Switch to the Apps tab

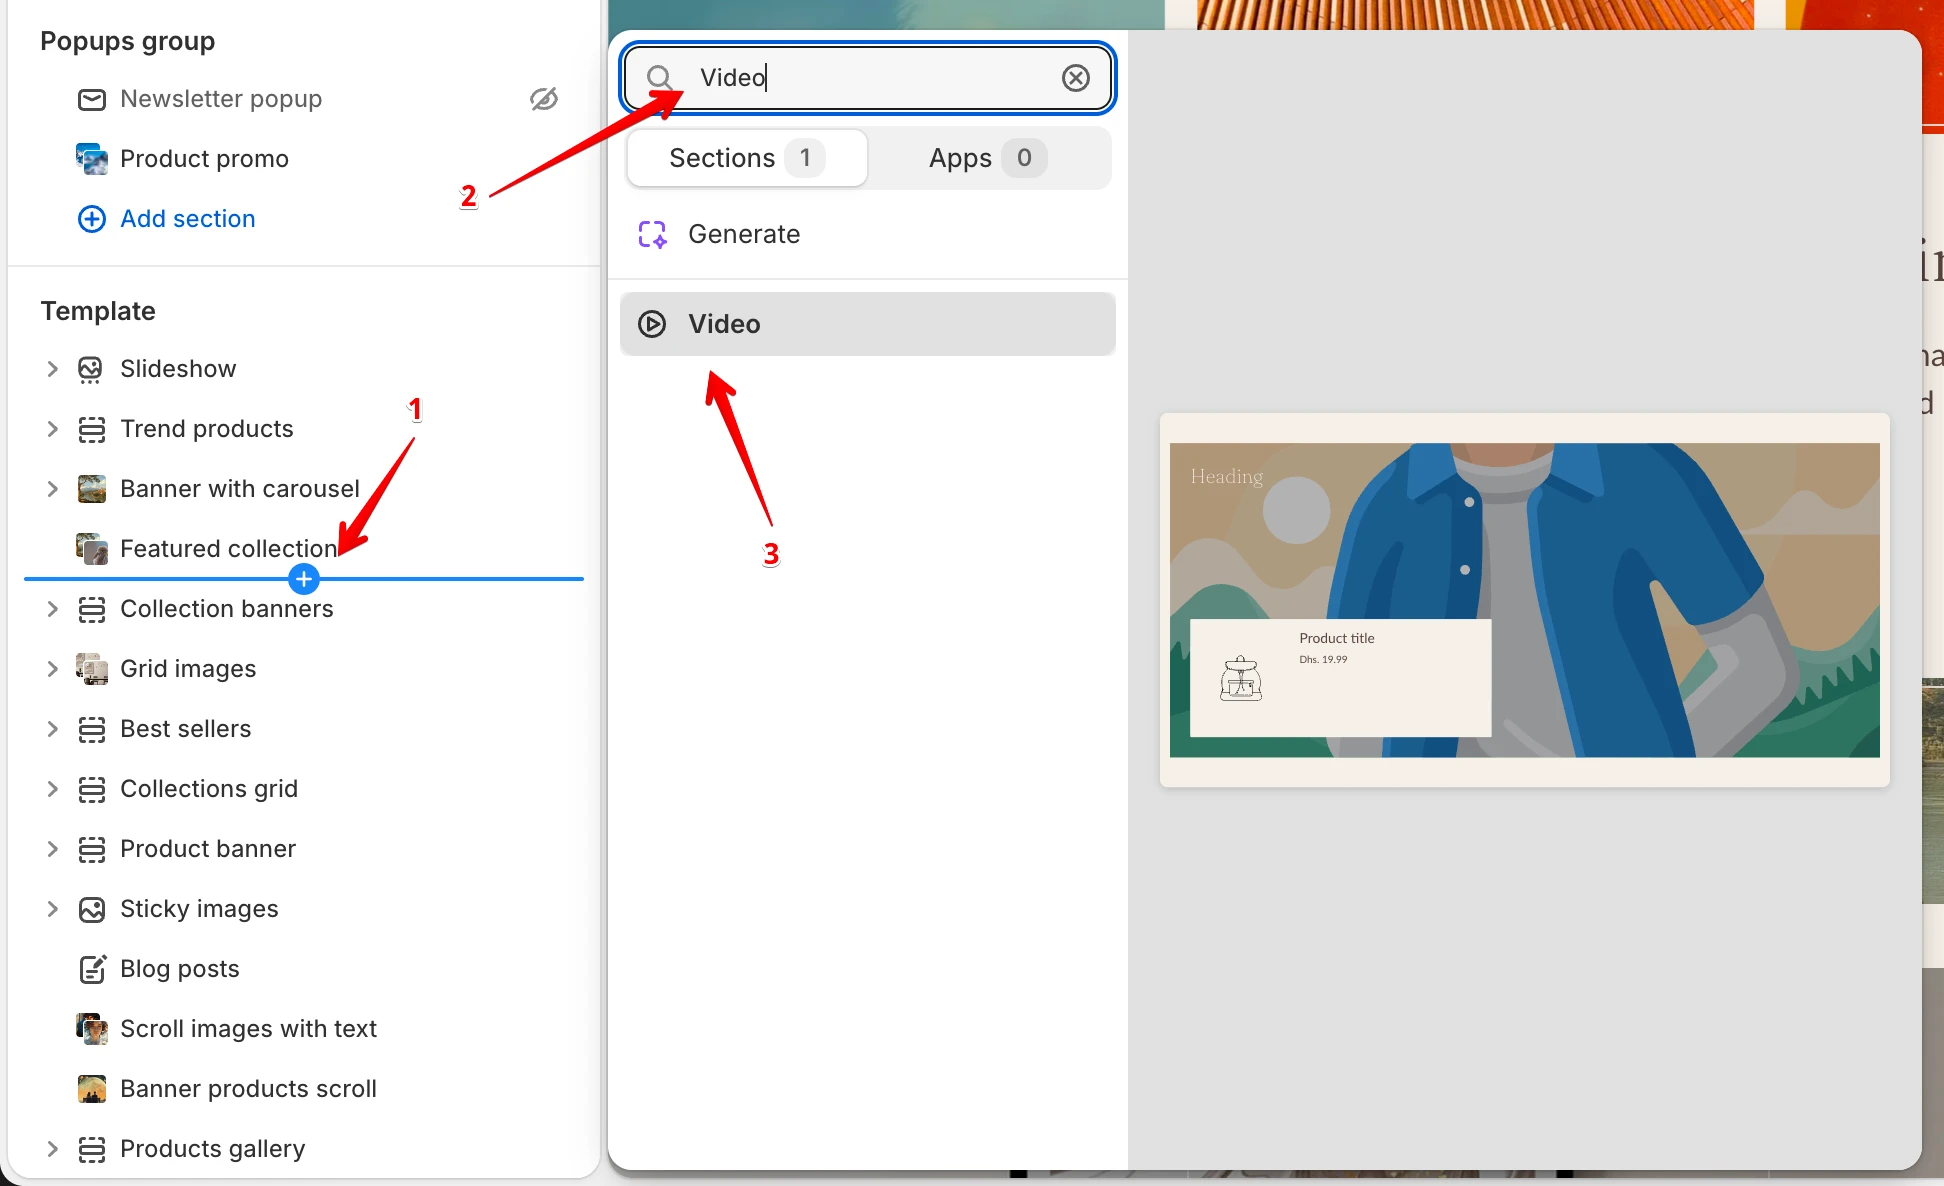(989, 158)
